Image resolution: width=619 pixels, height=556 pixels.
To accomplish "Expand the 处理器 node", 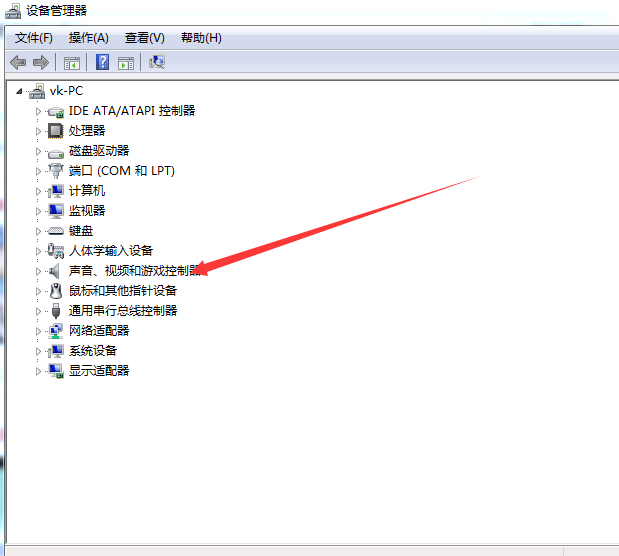I will tap(38, 131).
